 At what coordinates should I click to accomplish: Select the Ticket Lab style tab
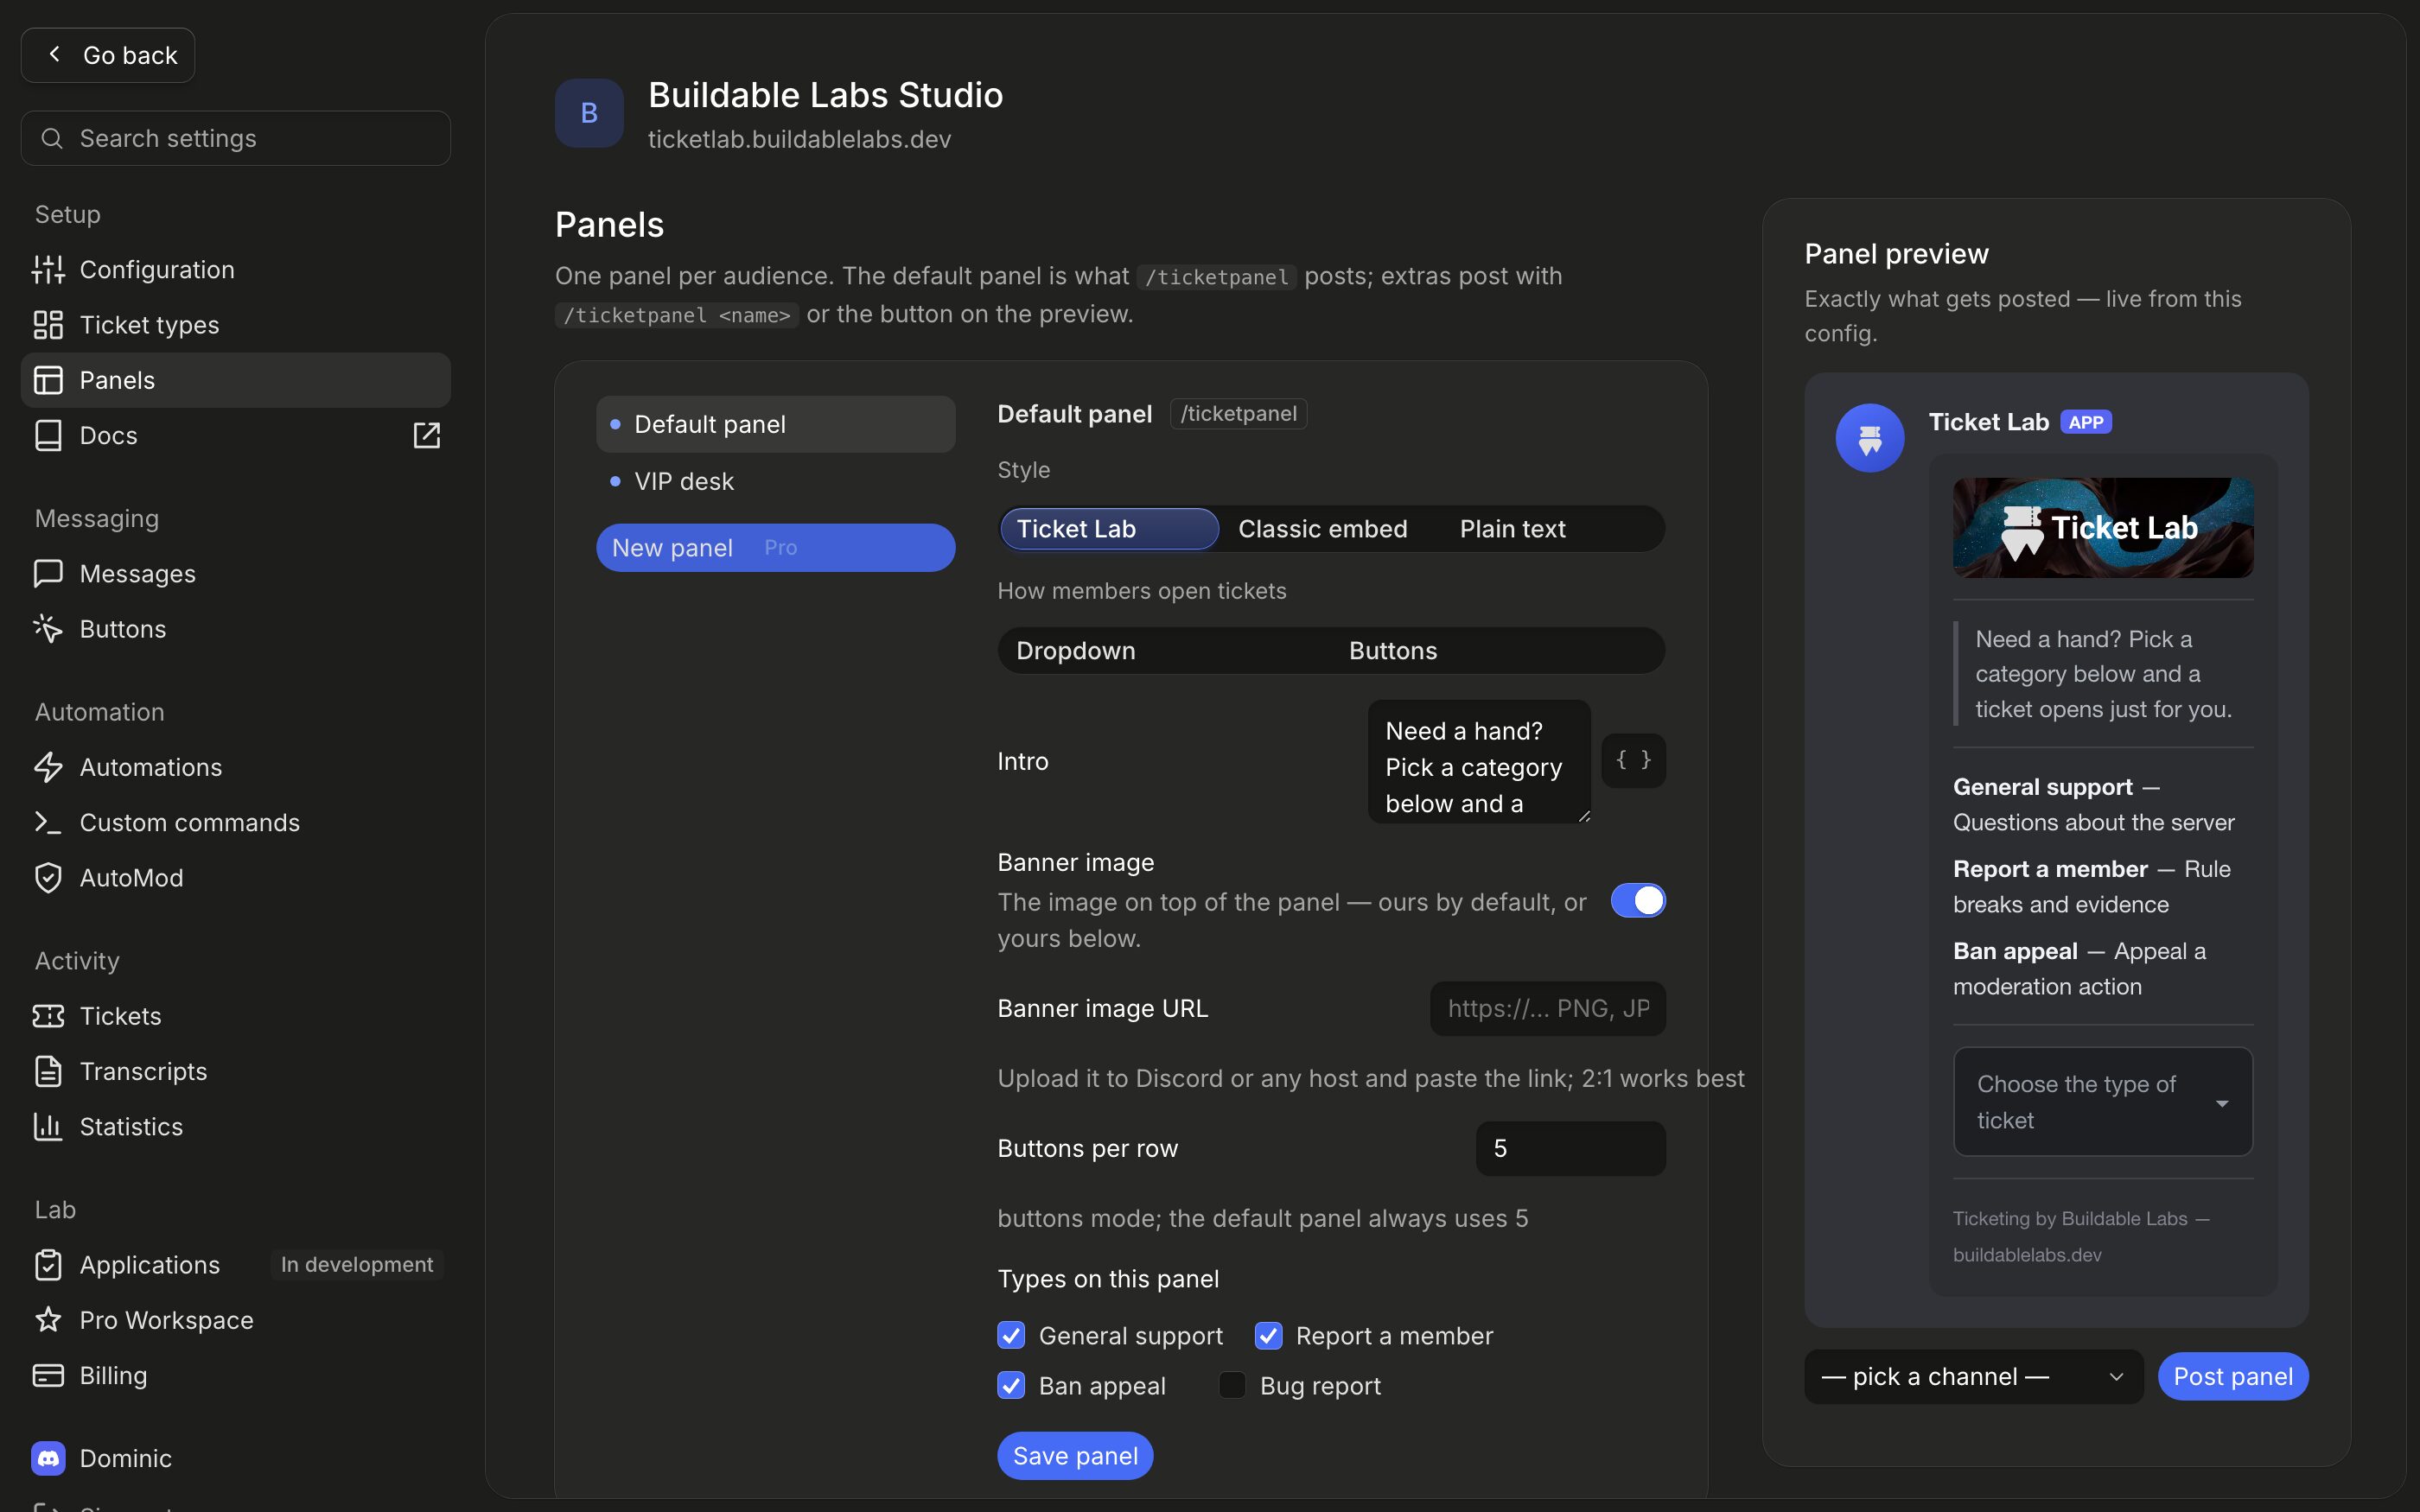pos(1109,529)
